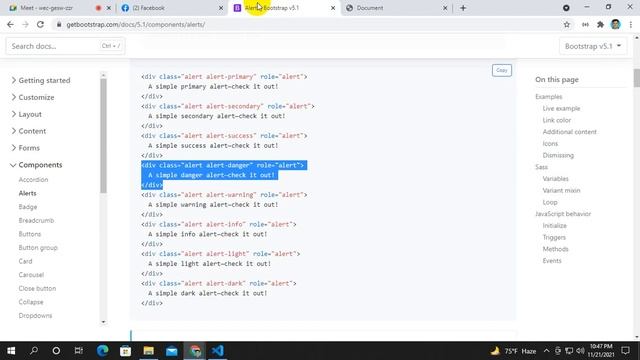Viewport: 640px width, 360px height.
Task: Copy the alert code snippet
Action: pyautogui.click(x=502, y=70)
